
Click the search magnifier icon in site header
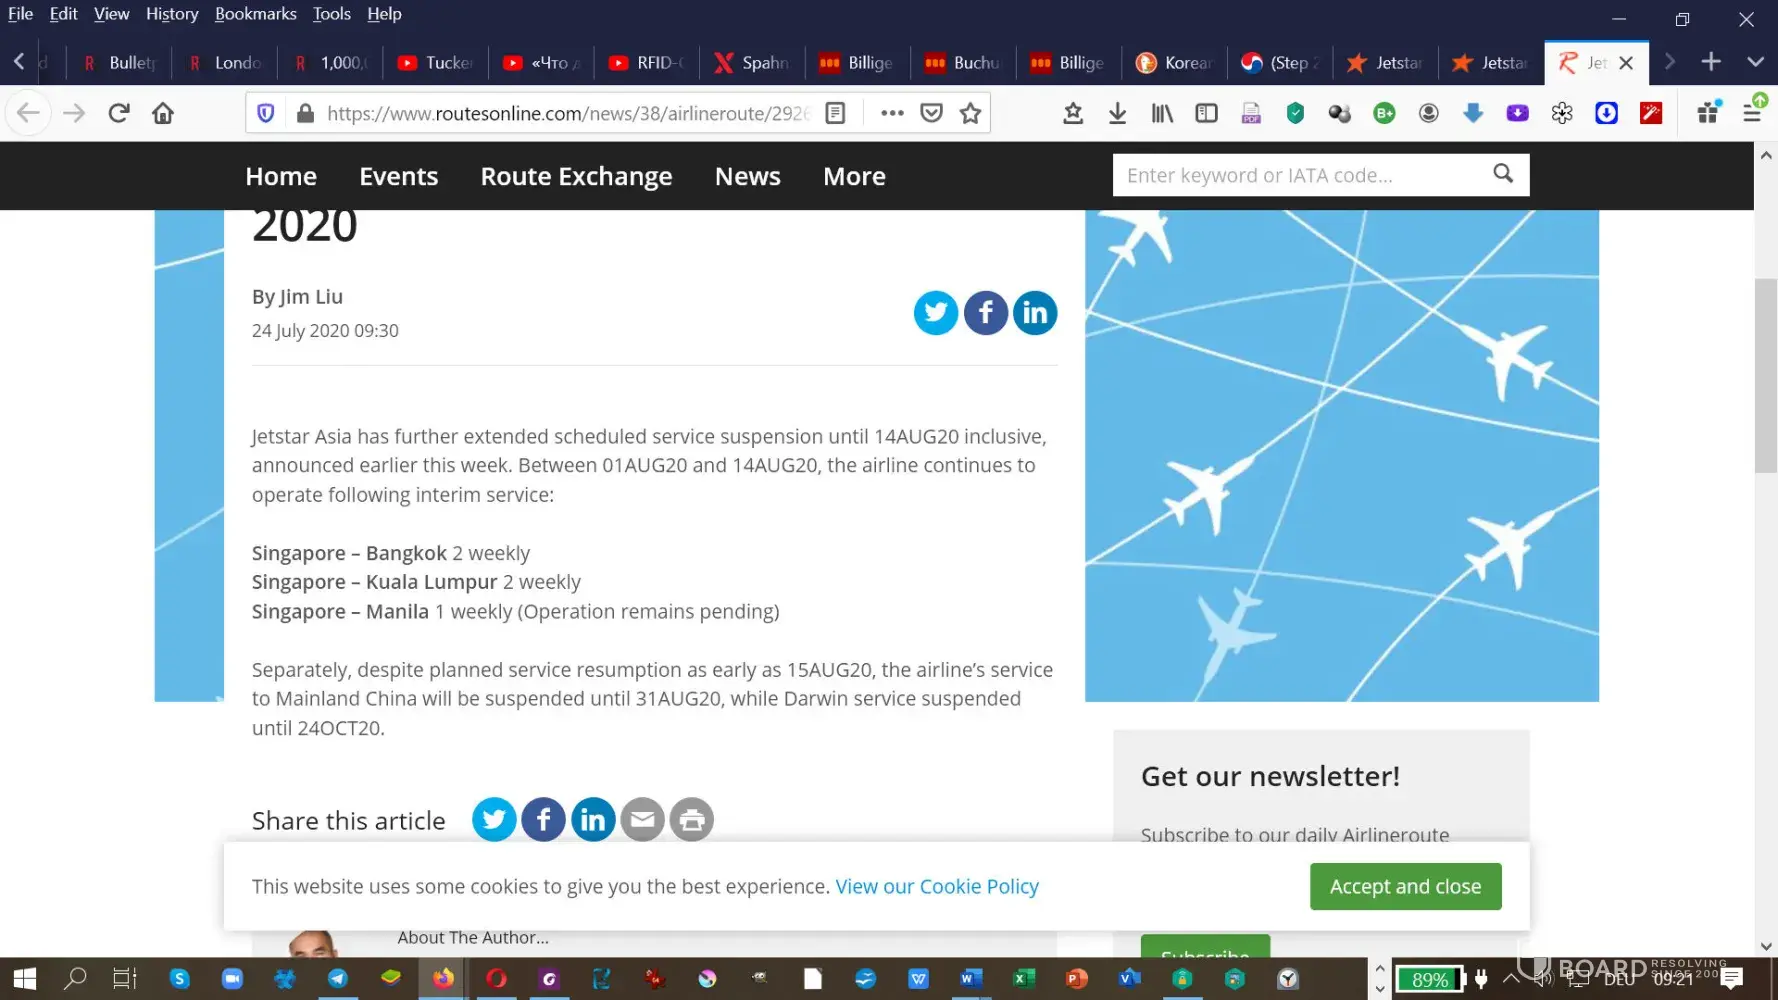point(1502,174)
